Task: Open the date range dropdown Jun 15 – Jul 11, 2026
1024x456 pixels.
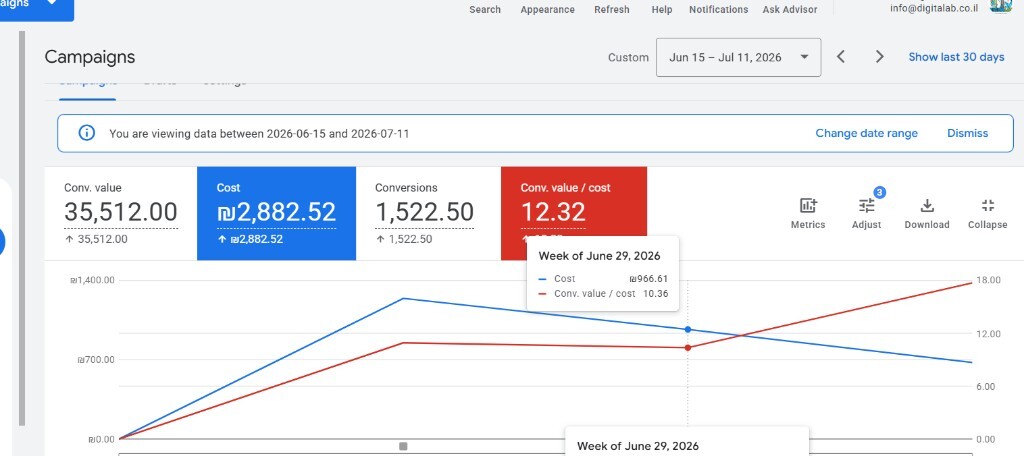Action: [x=738, y=57]
